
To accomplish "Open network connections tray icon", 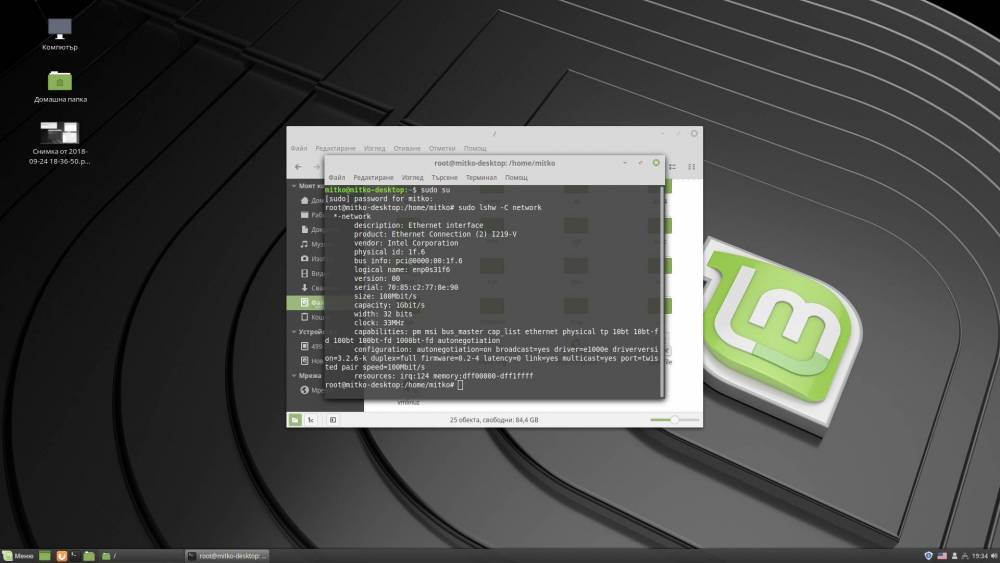I will click(x=965, y=556).
